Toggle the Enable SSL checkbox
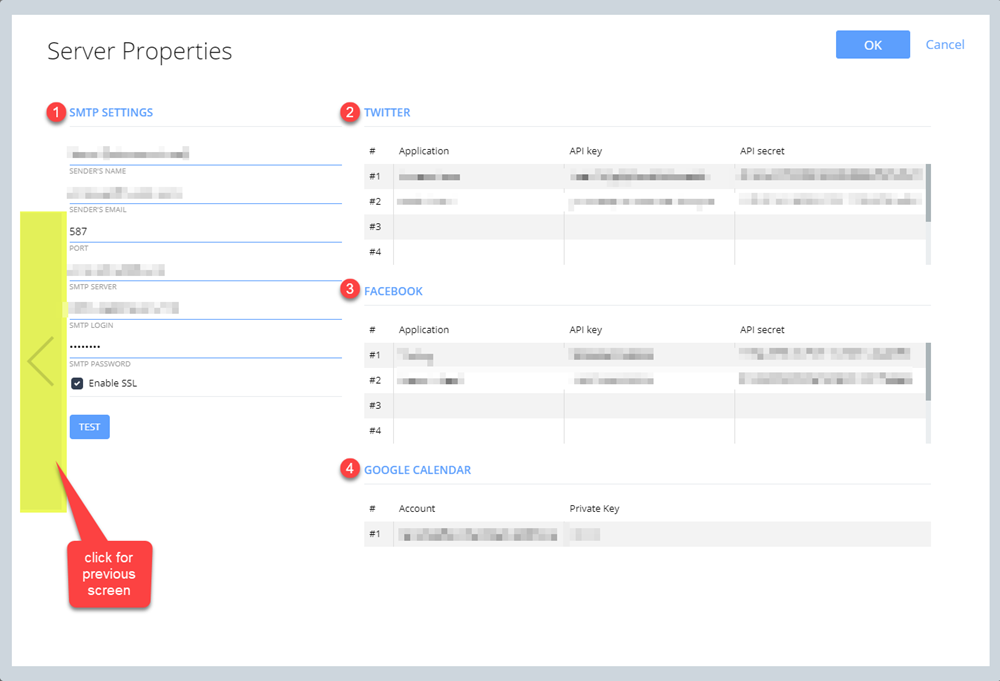 click(x=77, y=383)
